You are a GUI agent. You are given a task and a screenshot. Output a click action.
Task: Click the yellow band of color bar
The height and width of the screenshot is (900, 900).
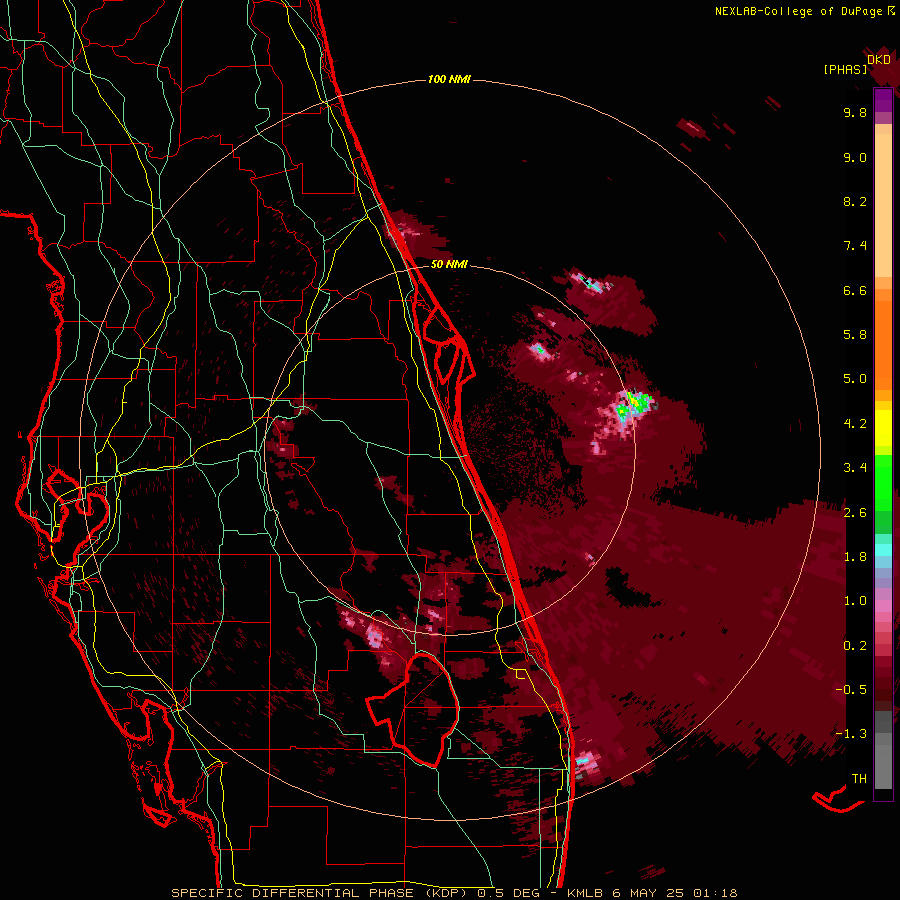(x=883, y=428)
